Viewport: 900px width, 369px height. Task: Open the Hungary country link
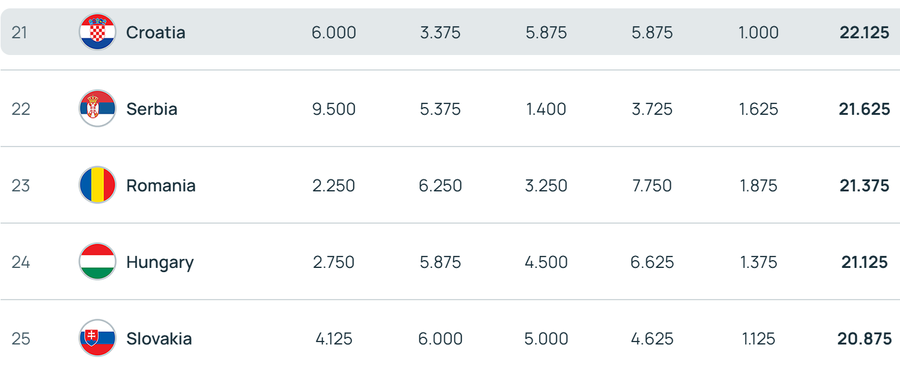click(x=160, y=263)
